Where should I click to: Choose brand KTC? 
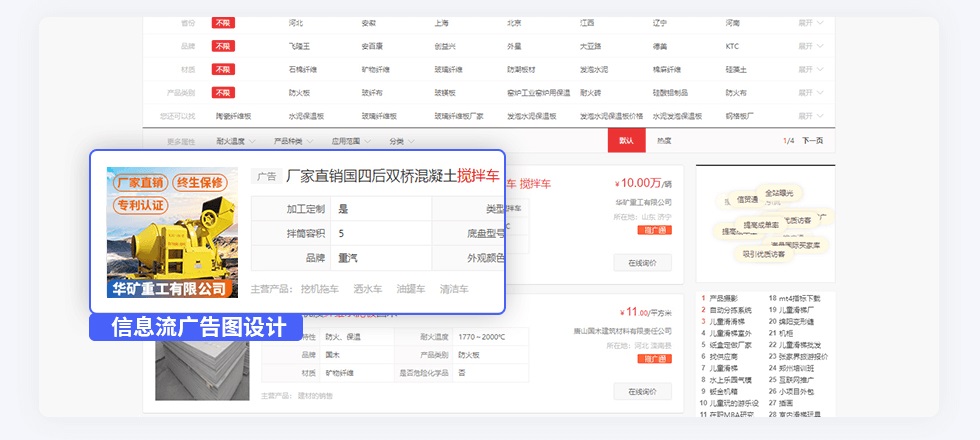point(732,46)
